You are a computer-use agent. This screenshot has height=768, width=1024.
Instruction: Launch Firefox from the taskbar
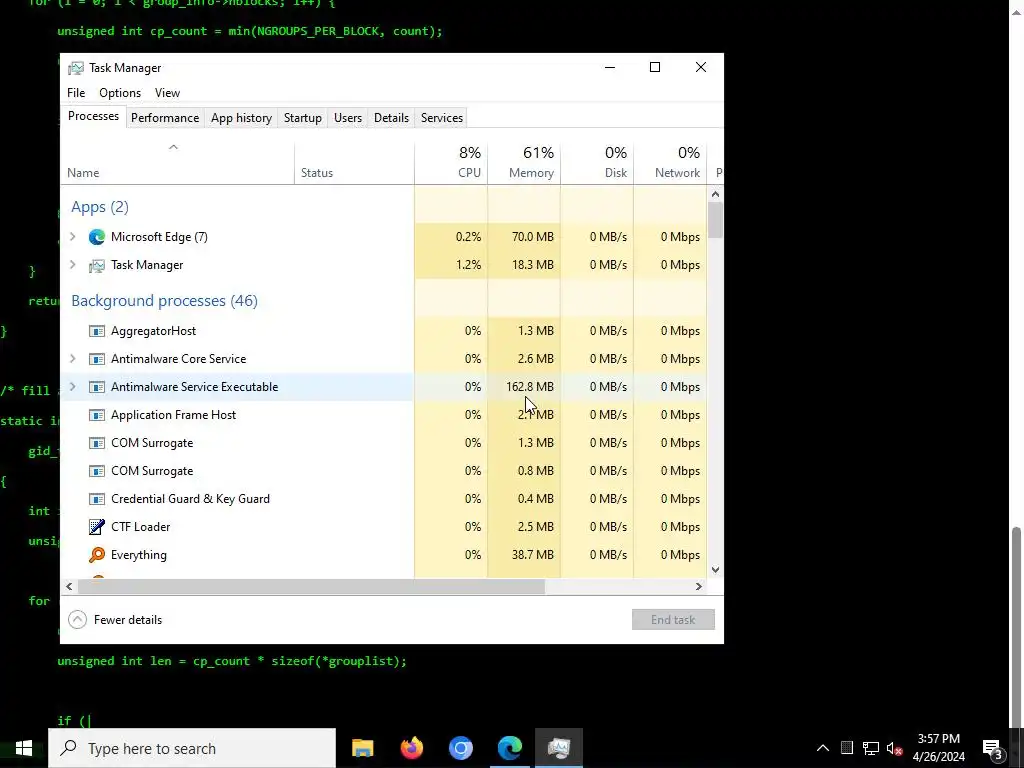(411, 748)
